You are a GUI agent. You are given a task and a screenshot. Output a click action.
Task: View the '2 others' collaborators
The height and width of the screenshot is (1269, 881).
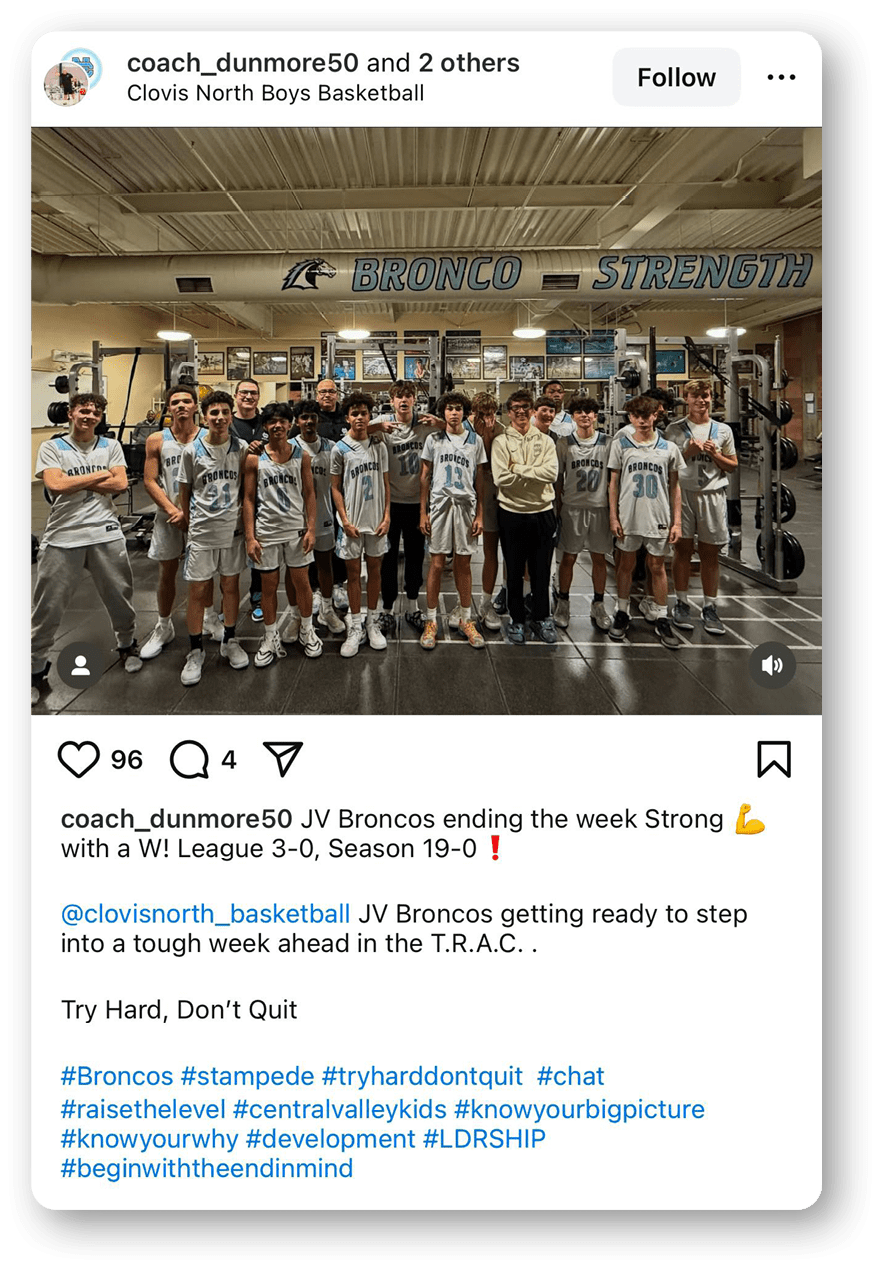coord(469,63)
